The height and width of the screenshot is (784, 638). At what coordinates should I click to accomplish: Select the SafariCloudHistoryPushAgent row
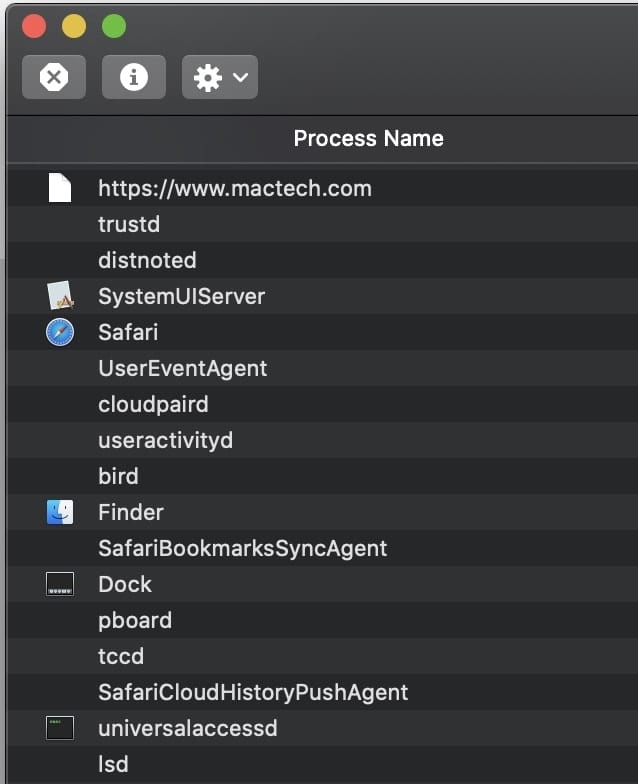(253, 692)
